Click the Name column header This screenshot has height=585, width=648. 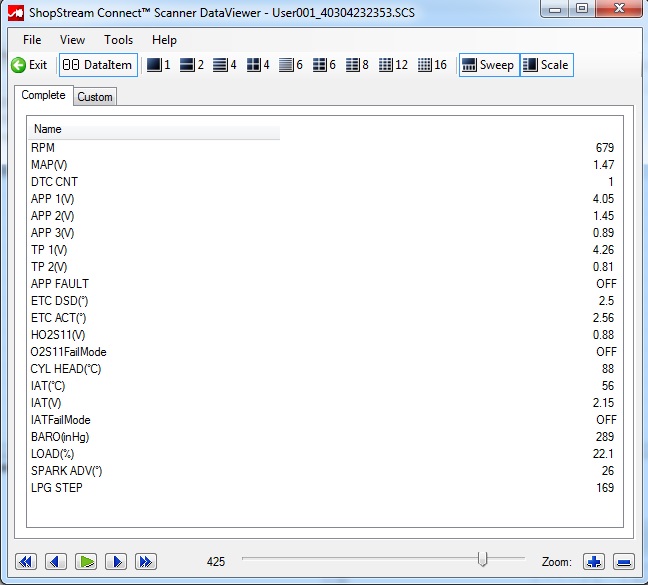point(154,129)
